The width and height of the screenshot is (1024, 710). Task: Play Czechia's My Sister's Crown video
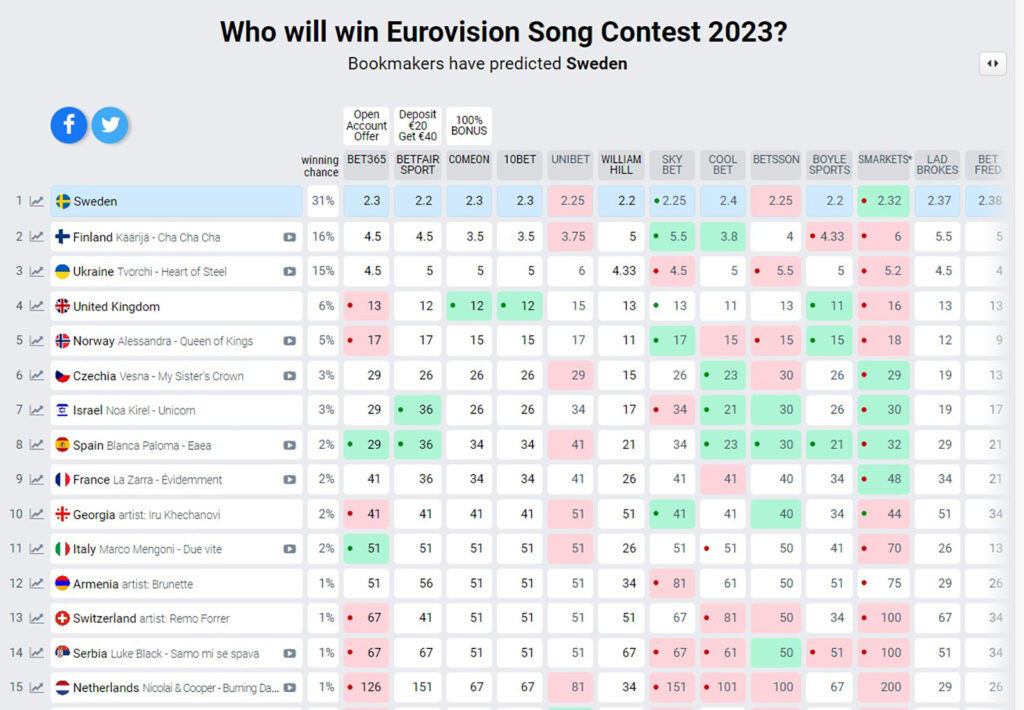[289, 376]
